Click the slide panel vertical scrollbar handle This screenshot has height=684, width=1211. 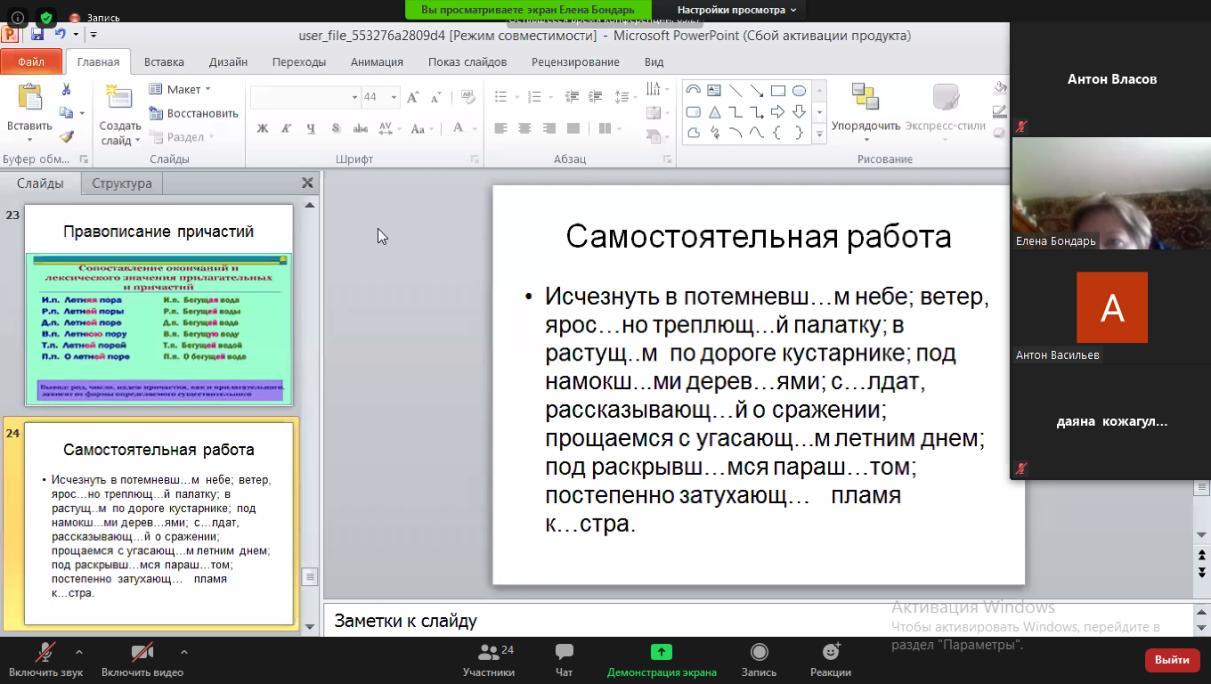point(310,577)
